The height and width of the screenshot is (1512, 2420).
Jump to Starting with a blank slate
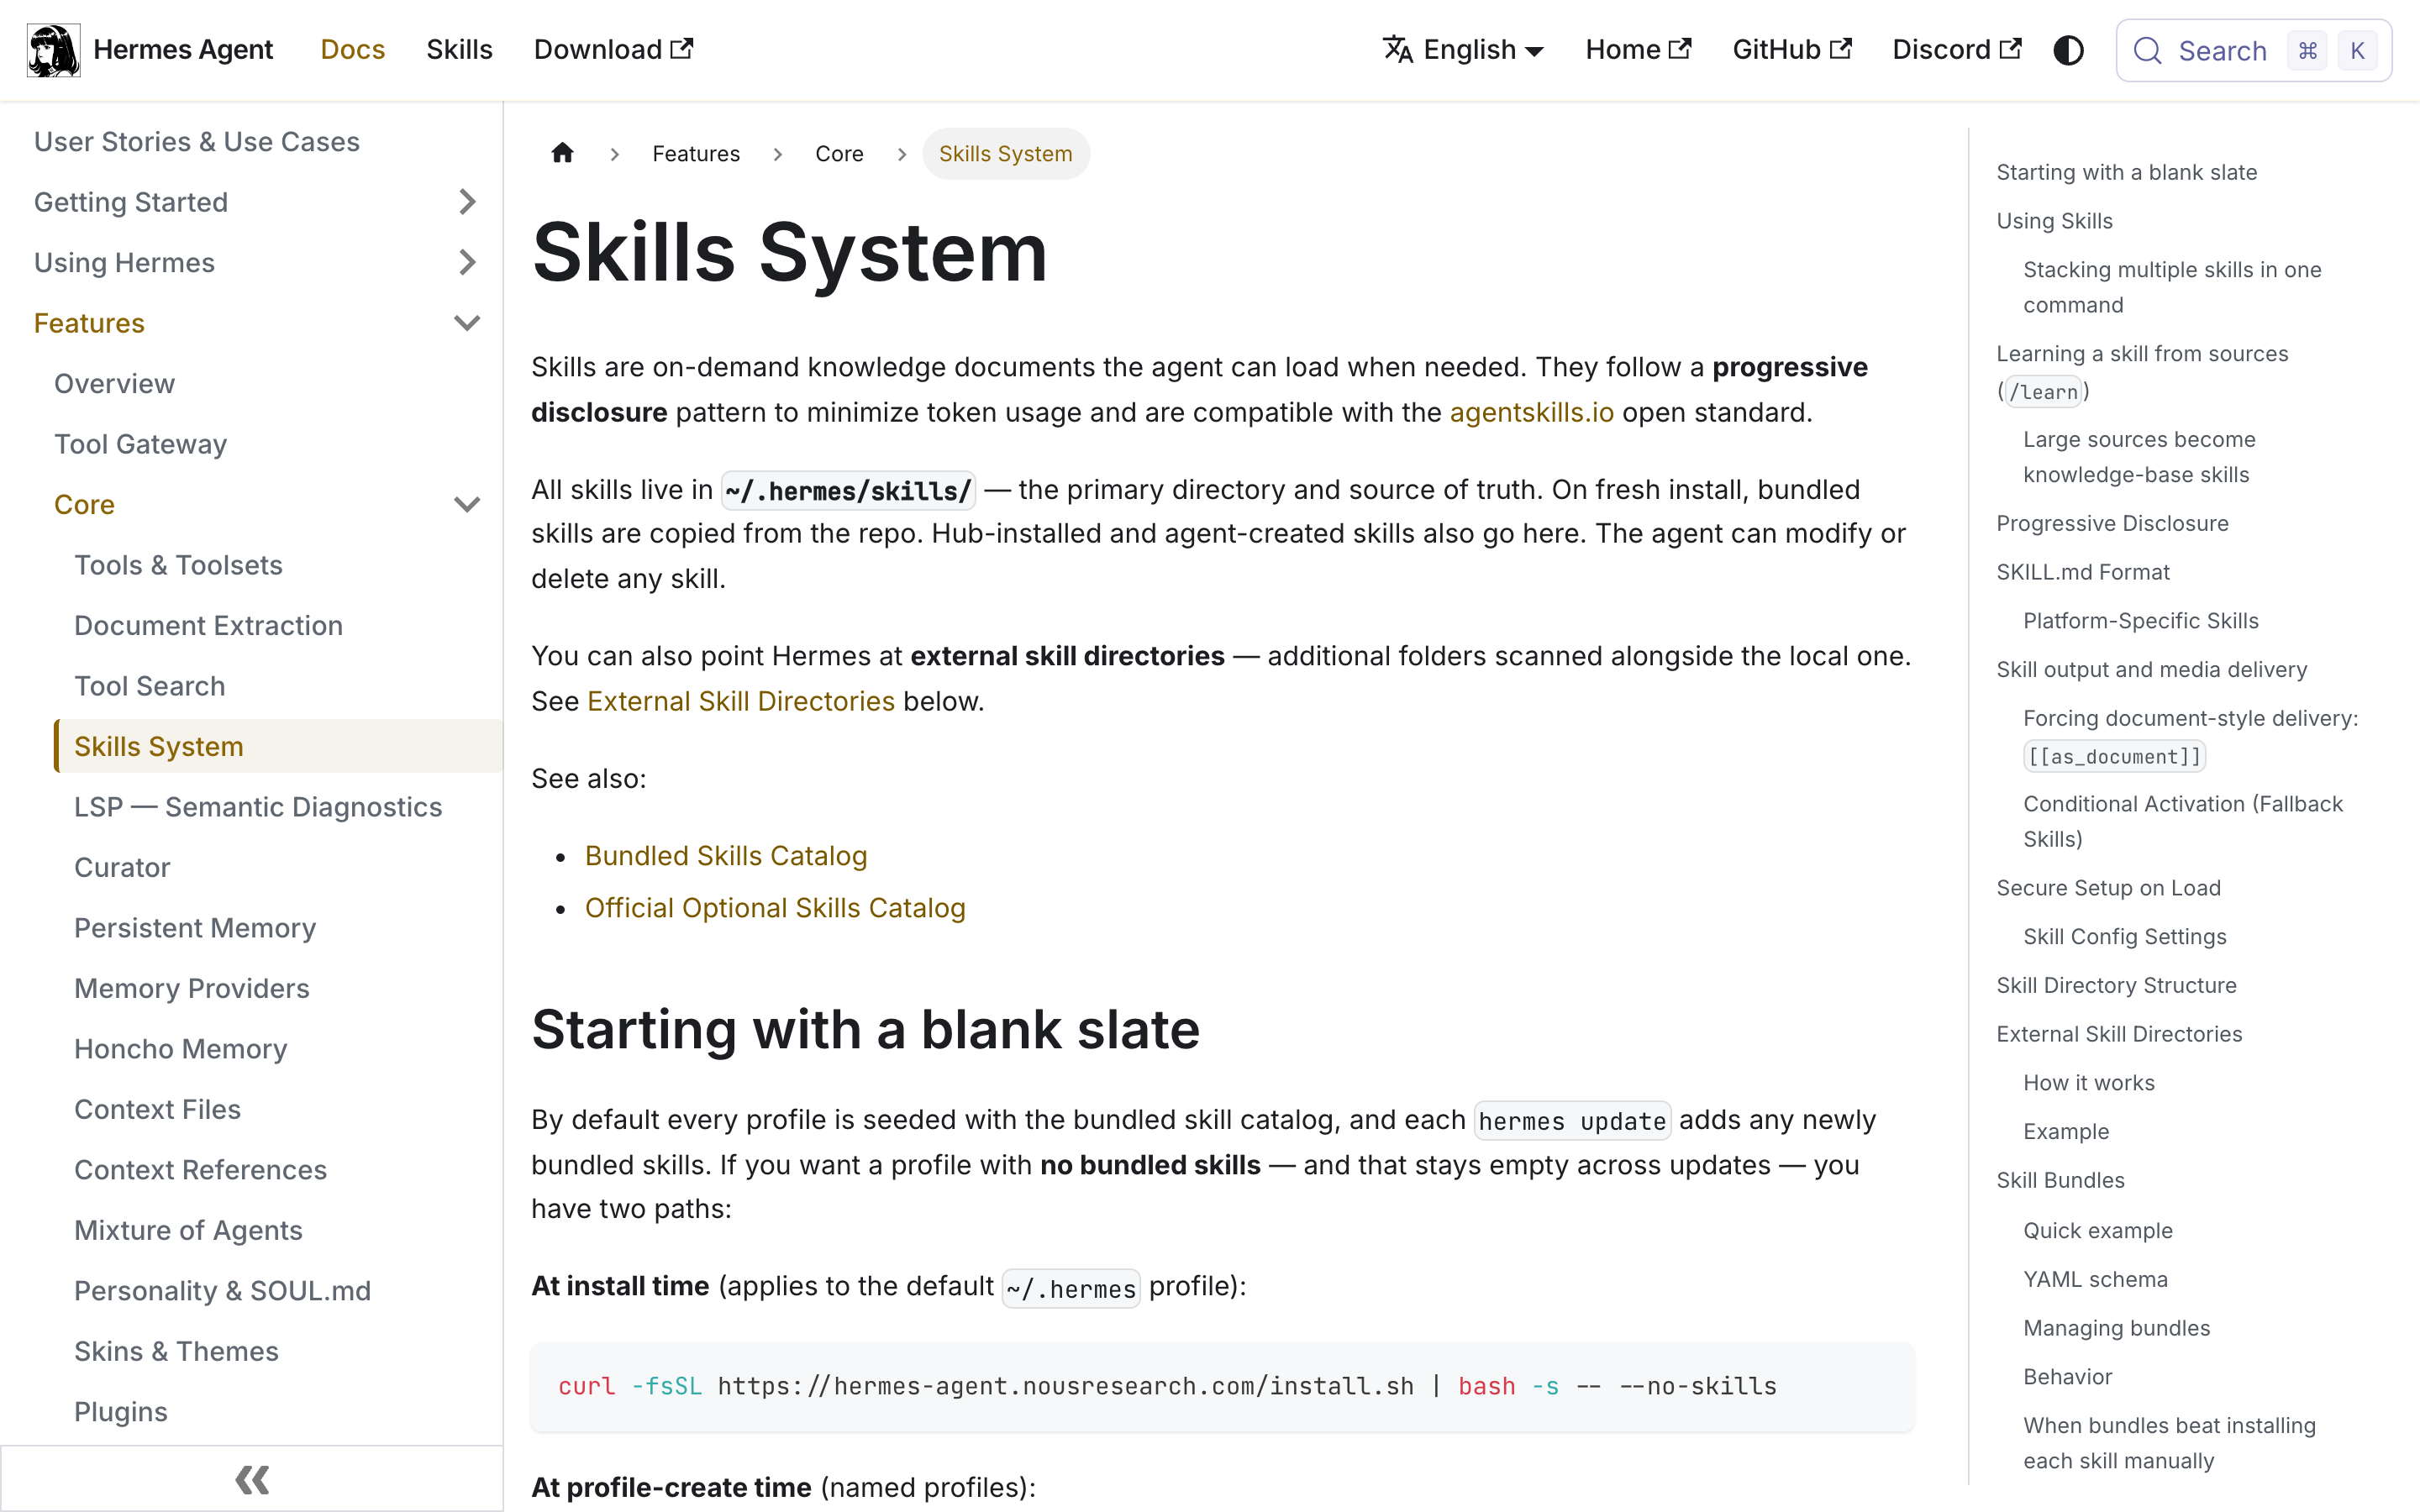(2126, 172)
